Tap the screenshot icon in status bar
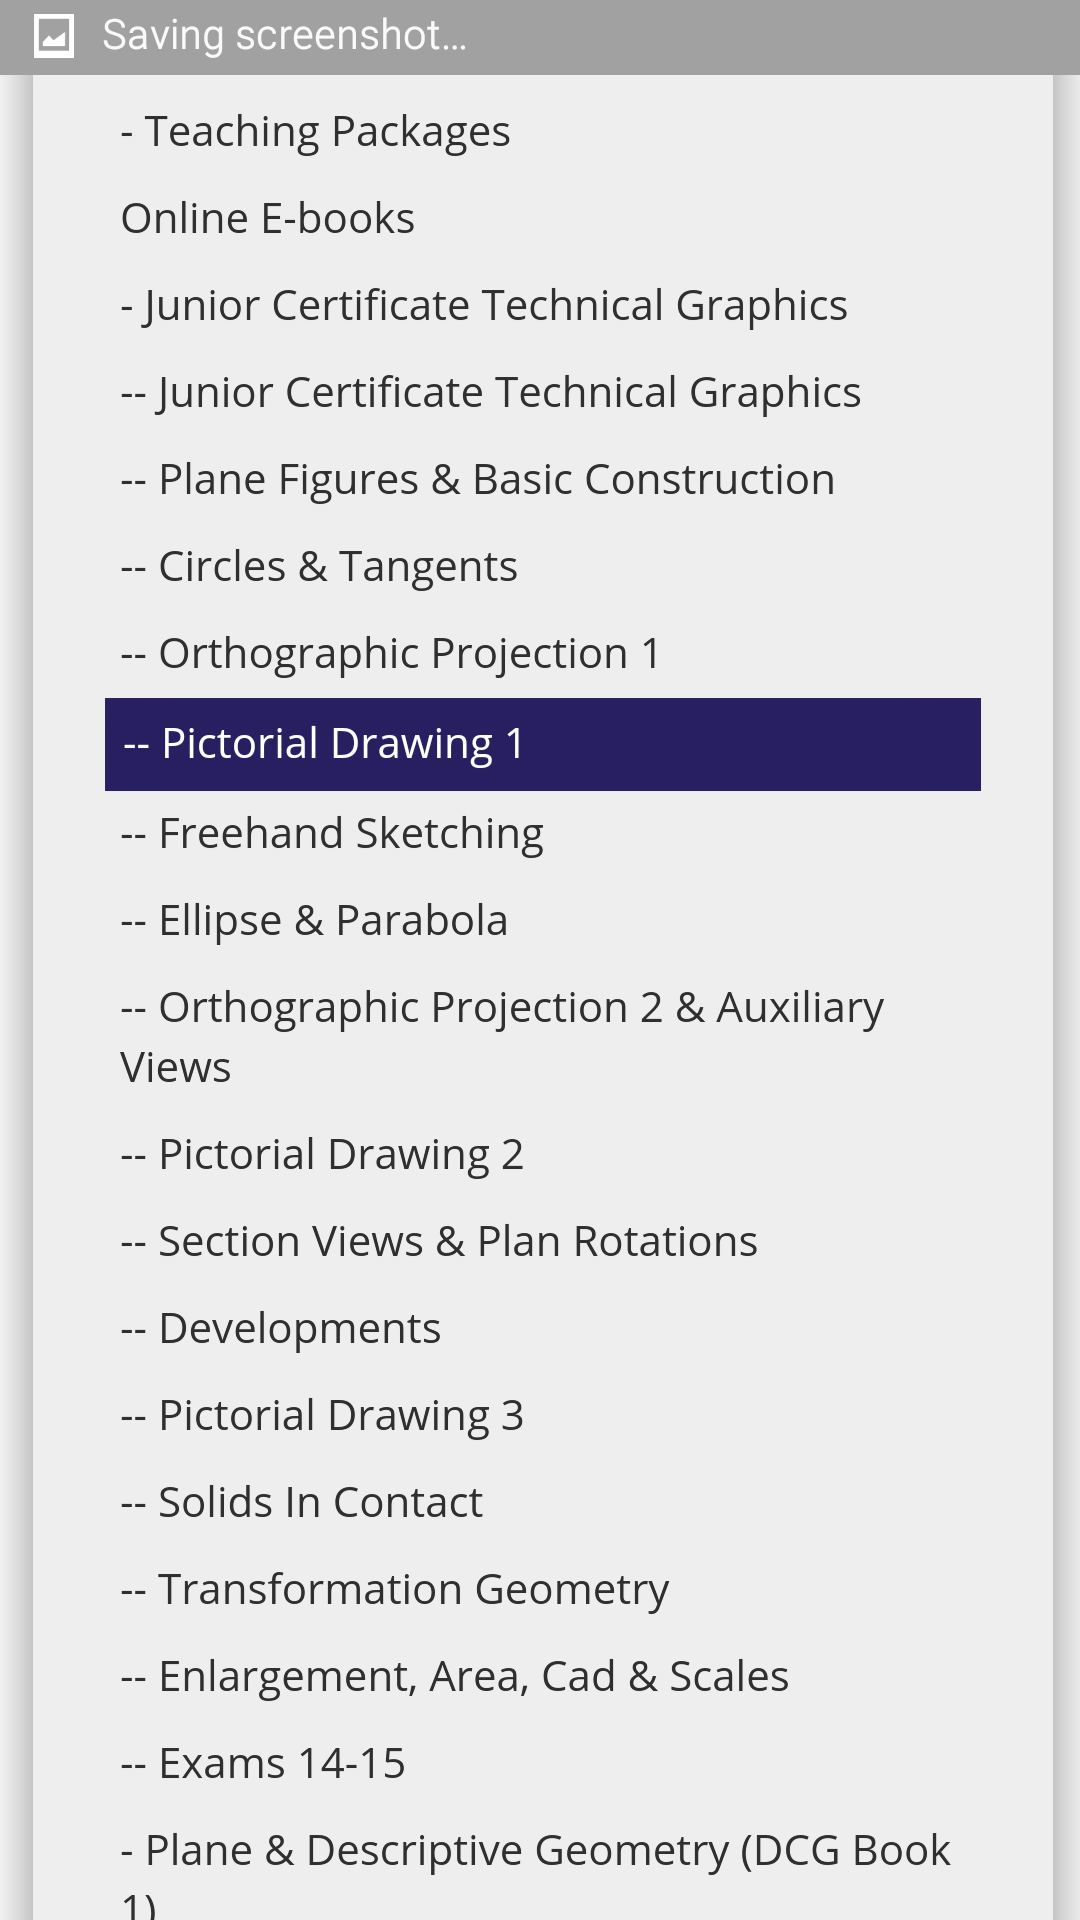Viewport: 1080px width, 1920px height. tap(54, 37)
